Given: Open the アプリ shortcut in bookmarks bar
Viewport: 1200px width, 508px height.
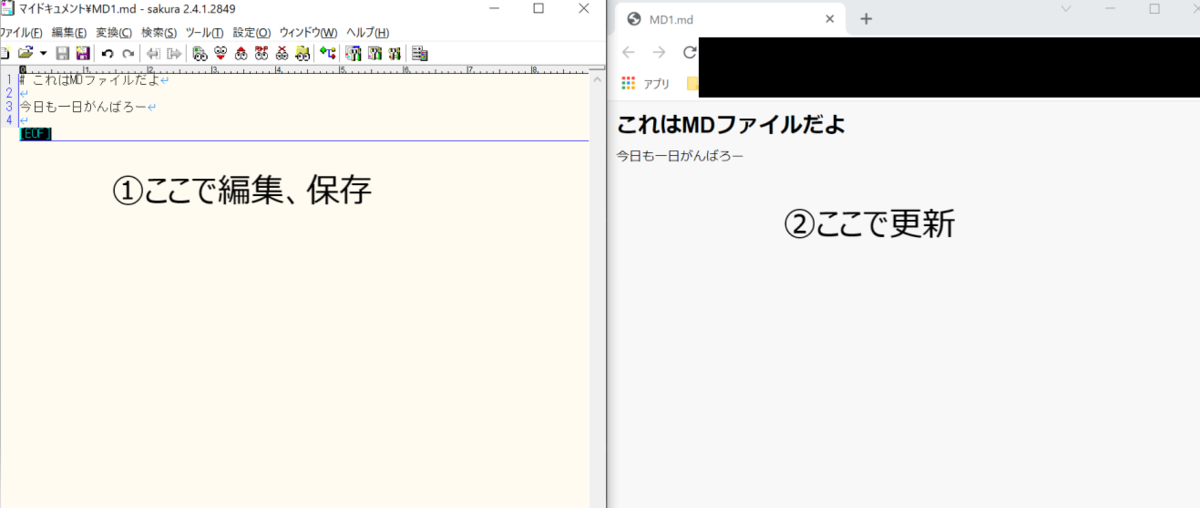Looking at the screenshot, I should 645,83.
